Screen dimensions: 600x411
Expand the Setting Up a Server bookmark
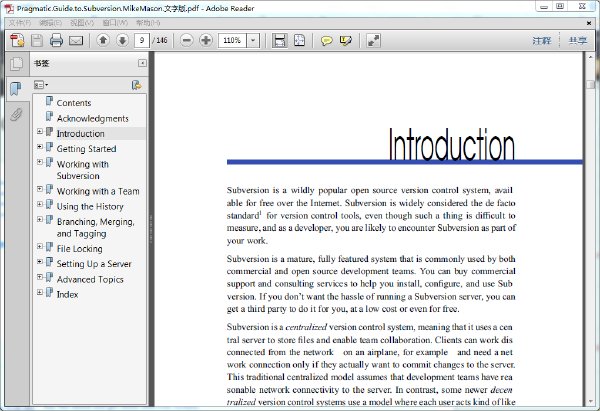point(40,261)
